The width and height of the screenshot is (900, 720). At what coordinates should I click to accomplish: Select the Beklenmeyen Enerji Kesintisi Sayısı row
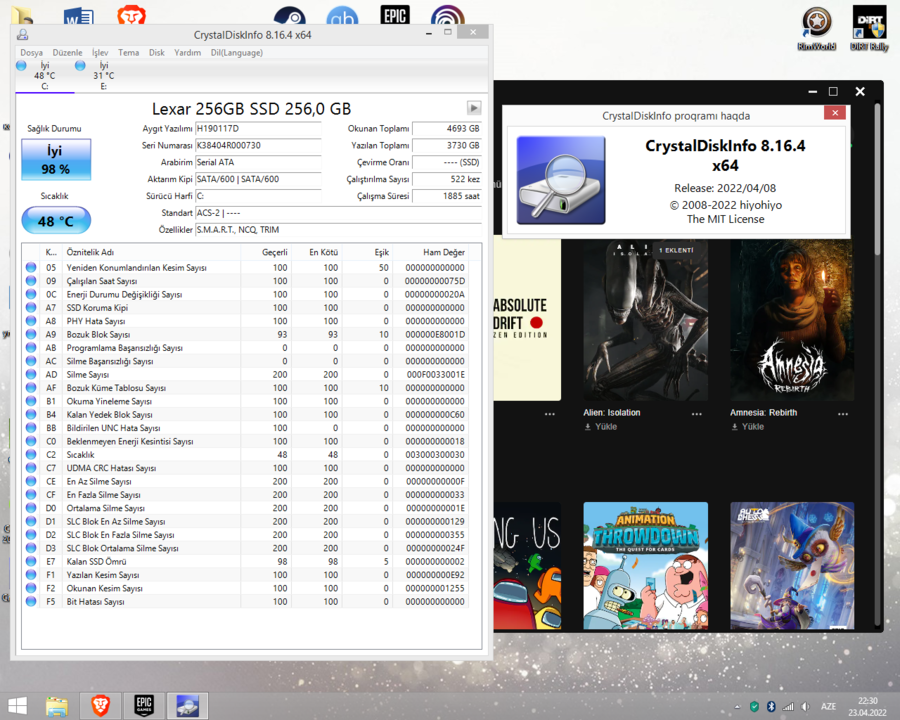click(245, 442)
